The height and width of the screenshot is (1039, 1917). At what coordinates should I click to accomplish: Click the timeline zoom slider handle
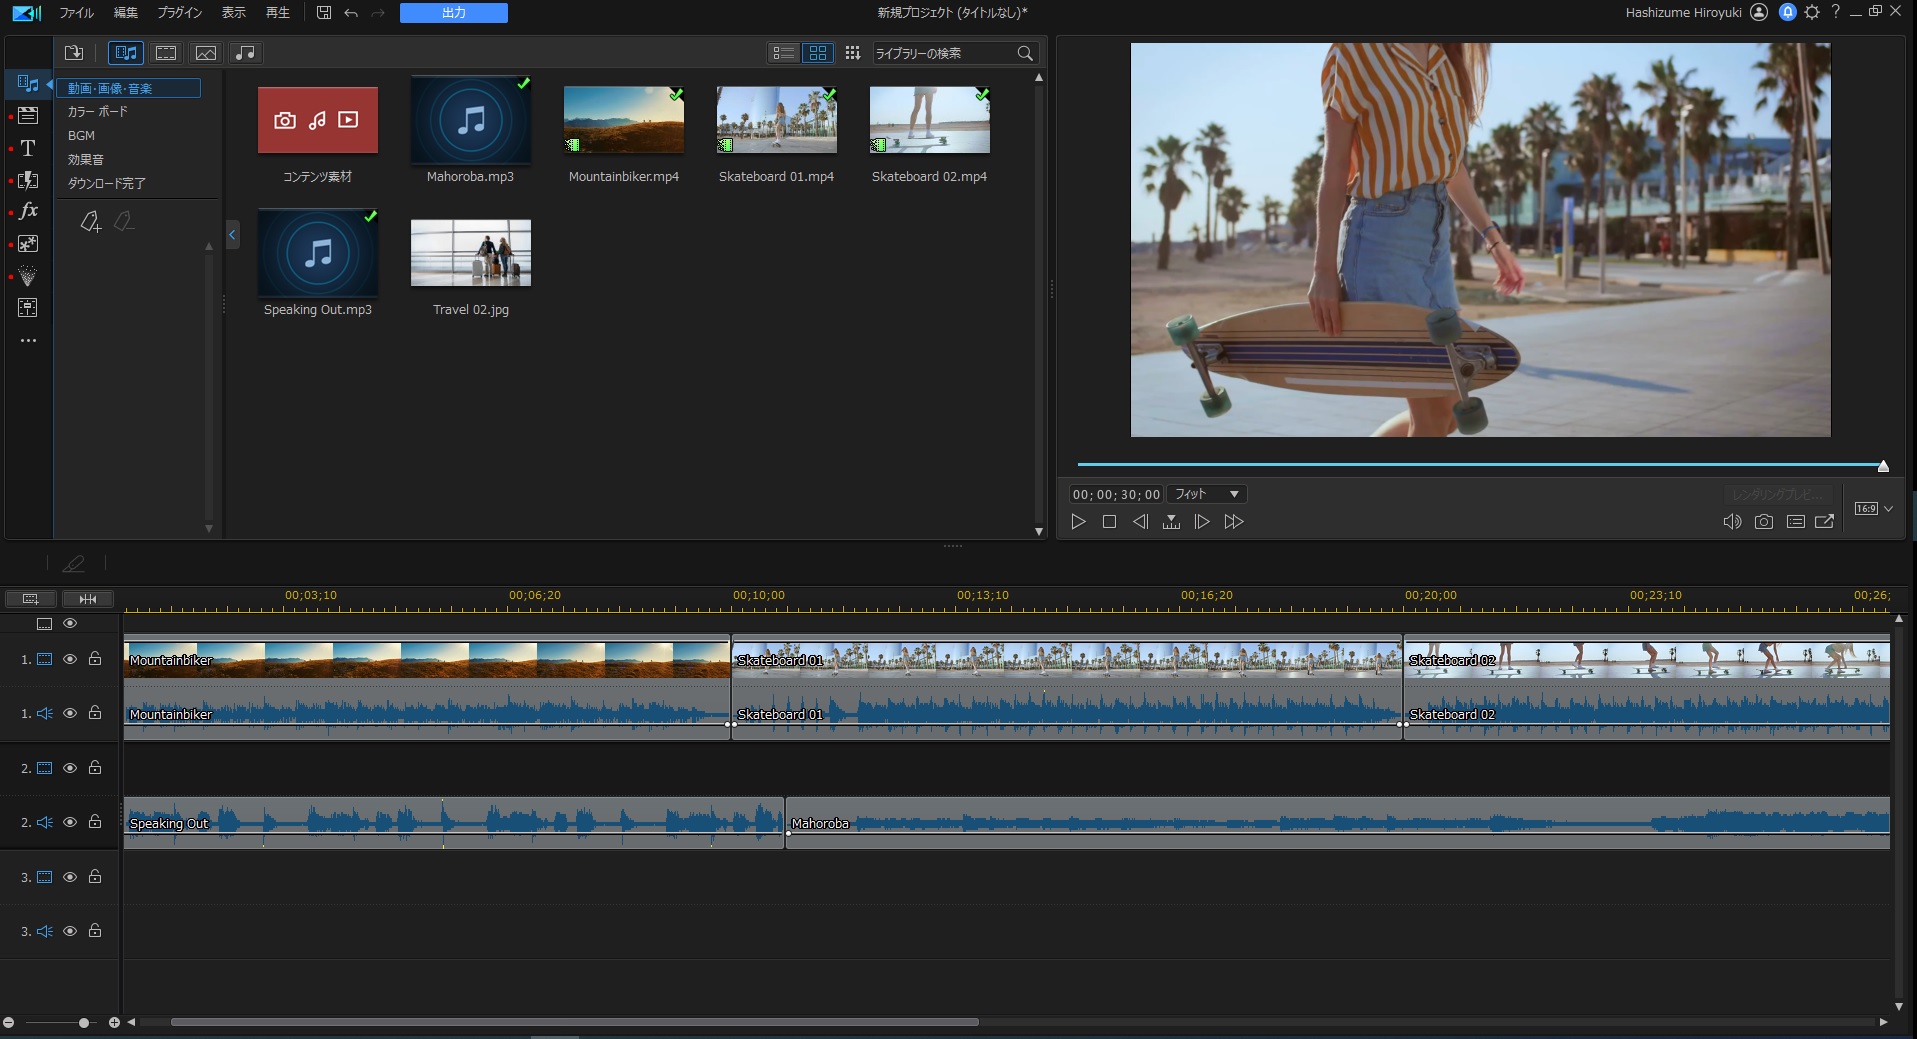coord(84,1022)
